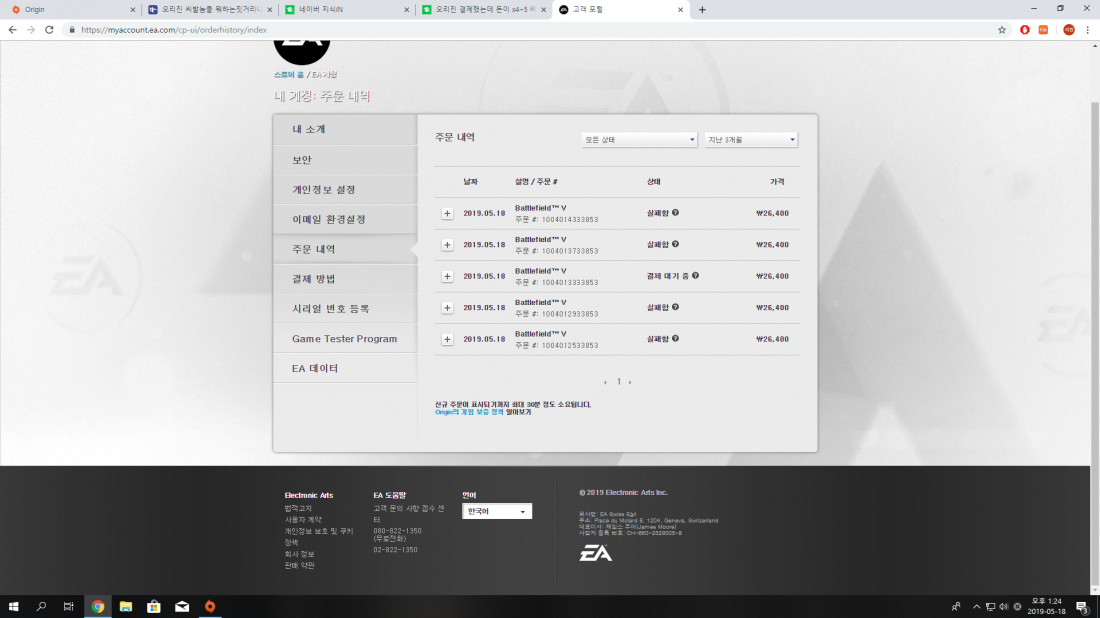Open 판매 약관 footer link
Screen dimensions: 1100x618
(300, 565)
